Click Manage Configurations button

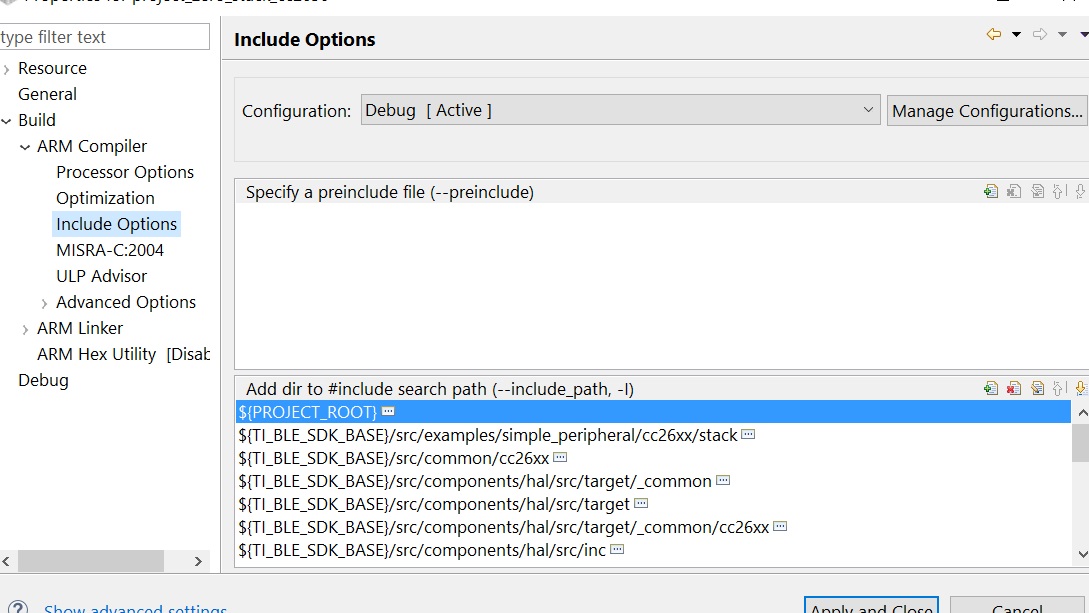(987, 111)
